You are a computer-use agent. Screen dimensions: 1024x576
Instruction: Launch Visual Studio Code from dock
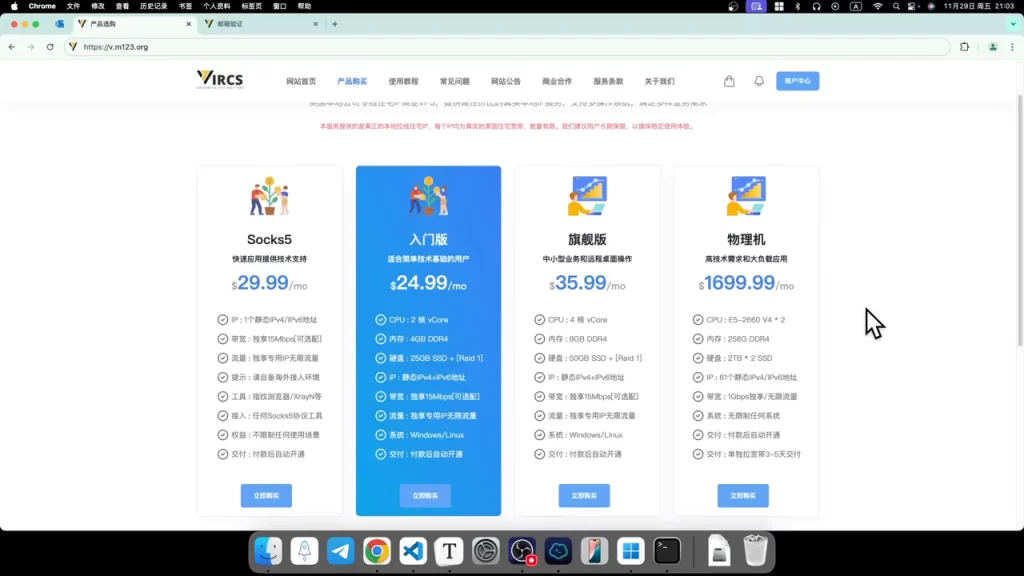(413, 551)
